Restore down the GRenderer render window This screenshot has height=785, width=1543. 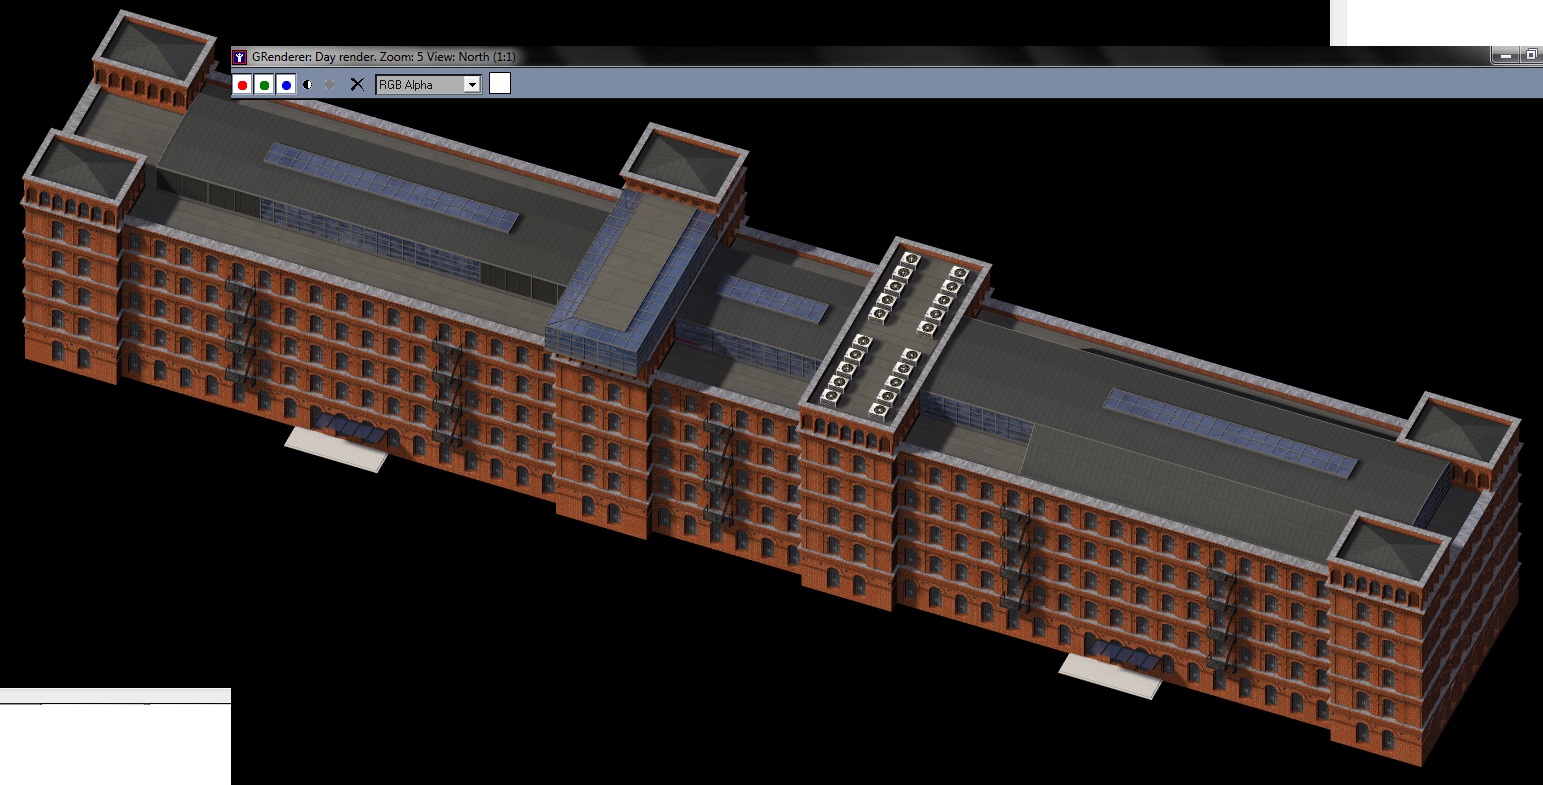(x=1531, y=56)
